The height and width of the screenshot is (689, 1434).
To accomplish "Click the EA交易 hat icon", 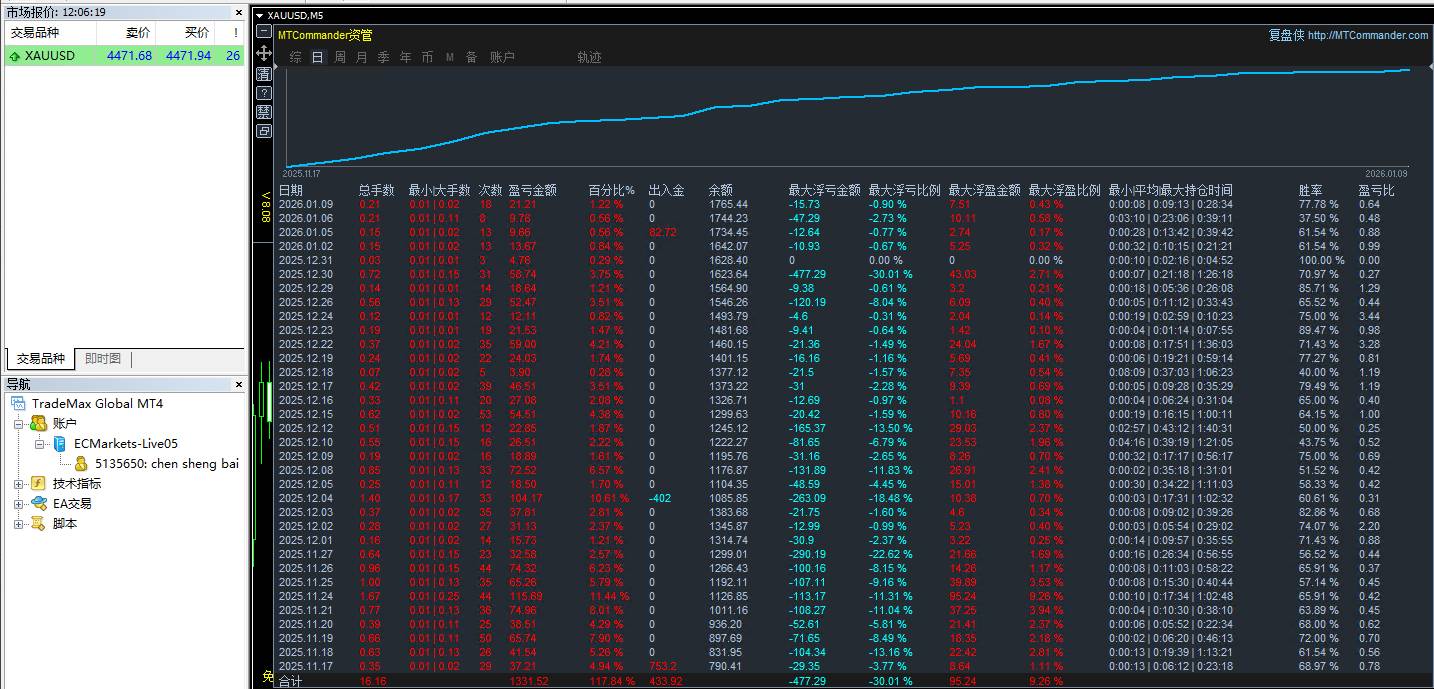I will point(39,504).
